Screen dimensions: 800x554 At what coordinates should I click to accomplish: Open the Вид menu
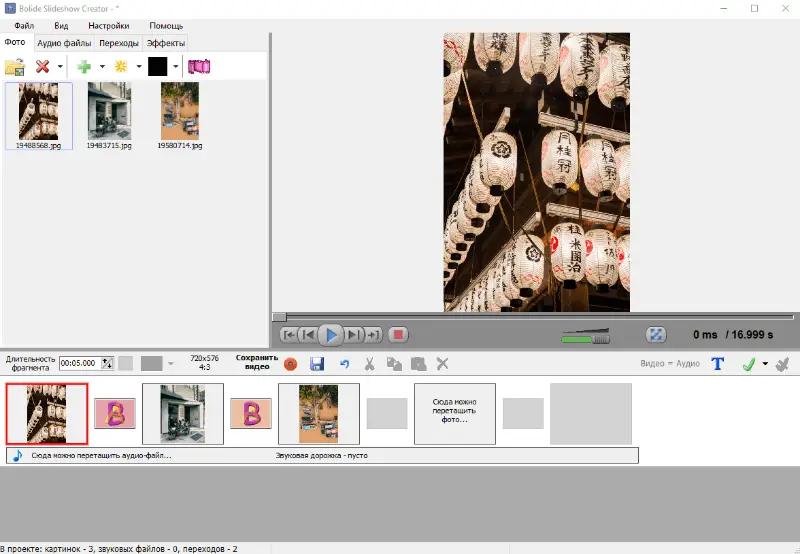tap(61, 26)
